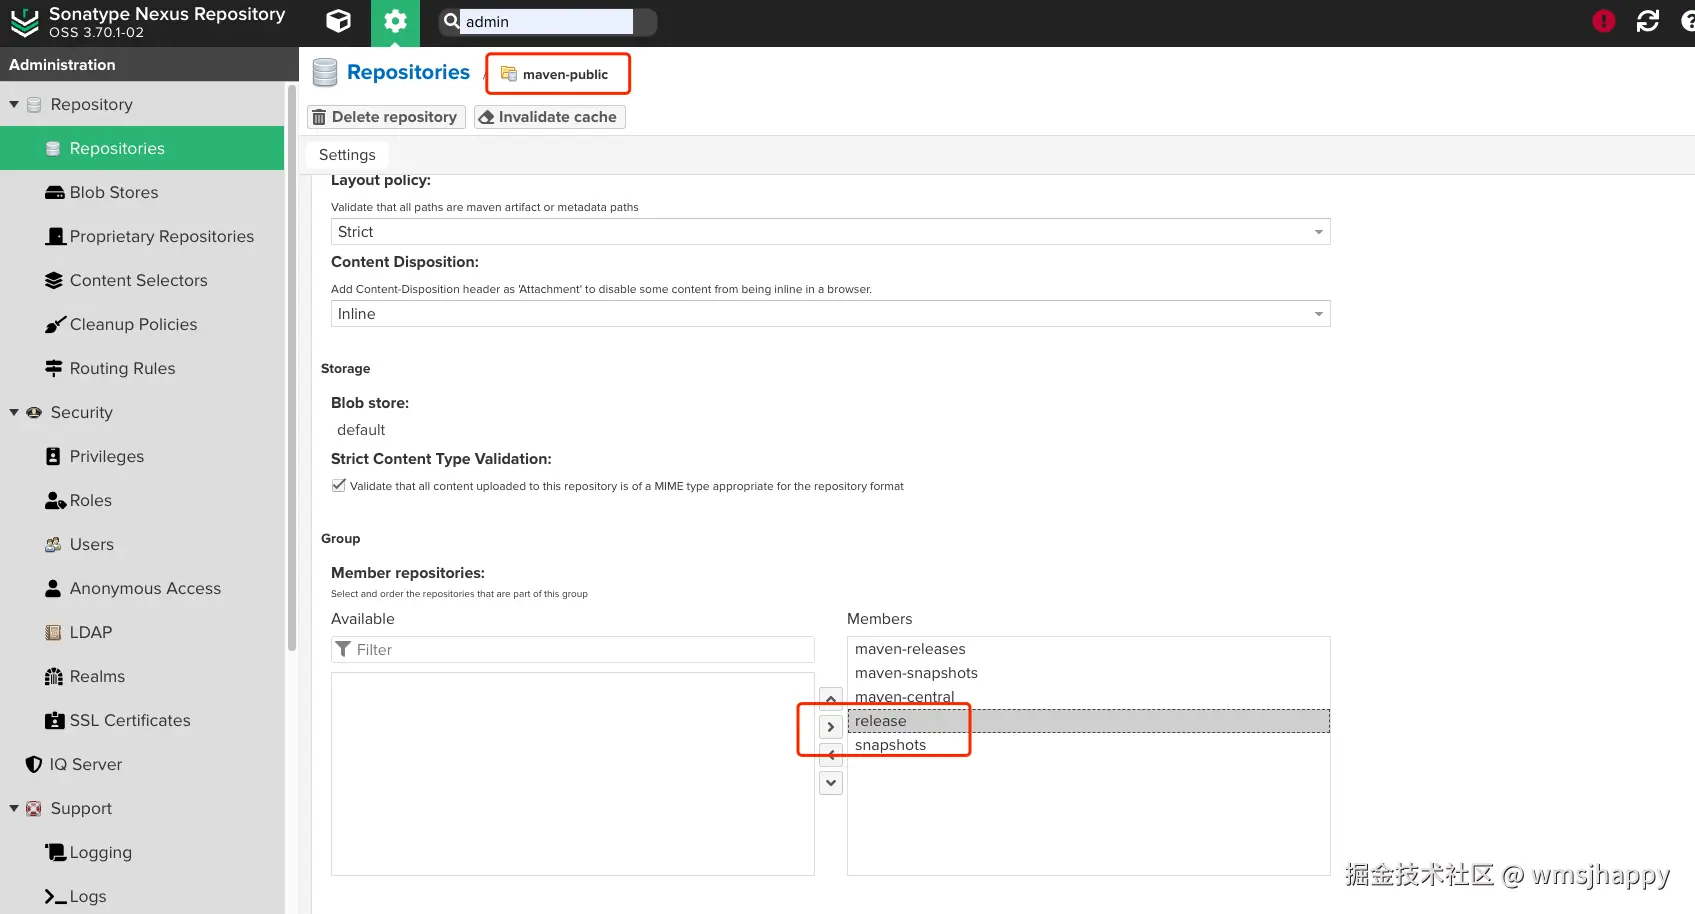Collapse the Repository tree section
This screenshot has height=914, width=1695.
[14, 104]
